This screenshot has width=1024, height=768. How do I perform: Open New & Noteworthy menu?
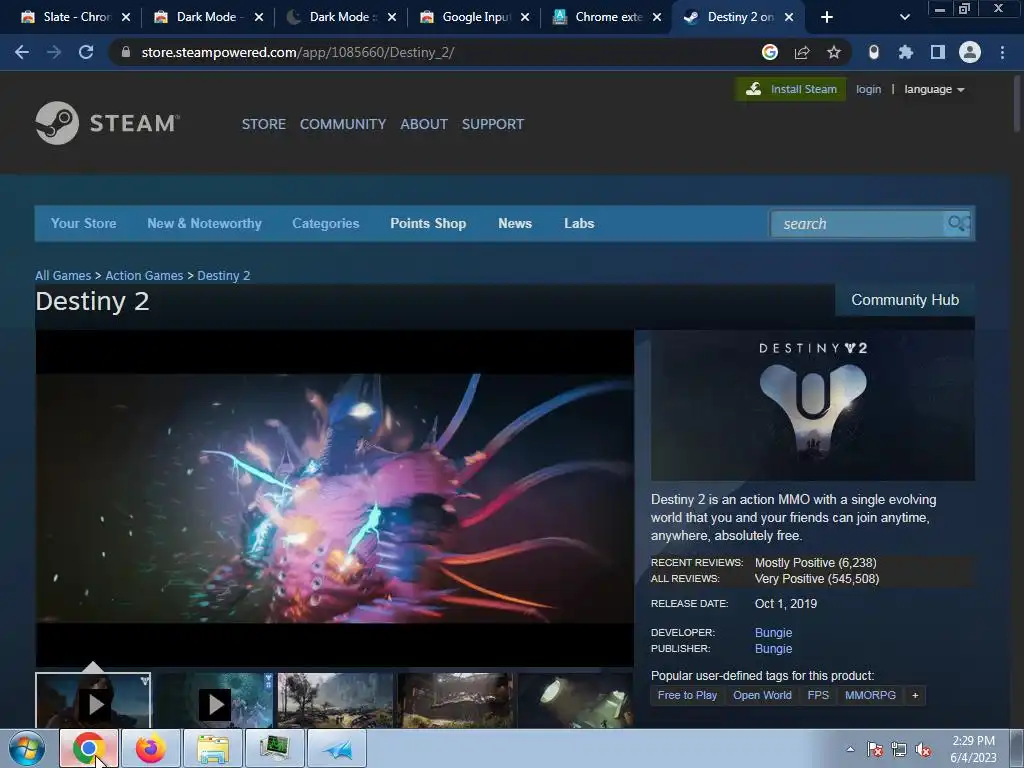pos(204,223)
